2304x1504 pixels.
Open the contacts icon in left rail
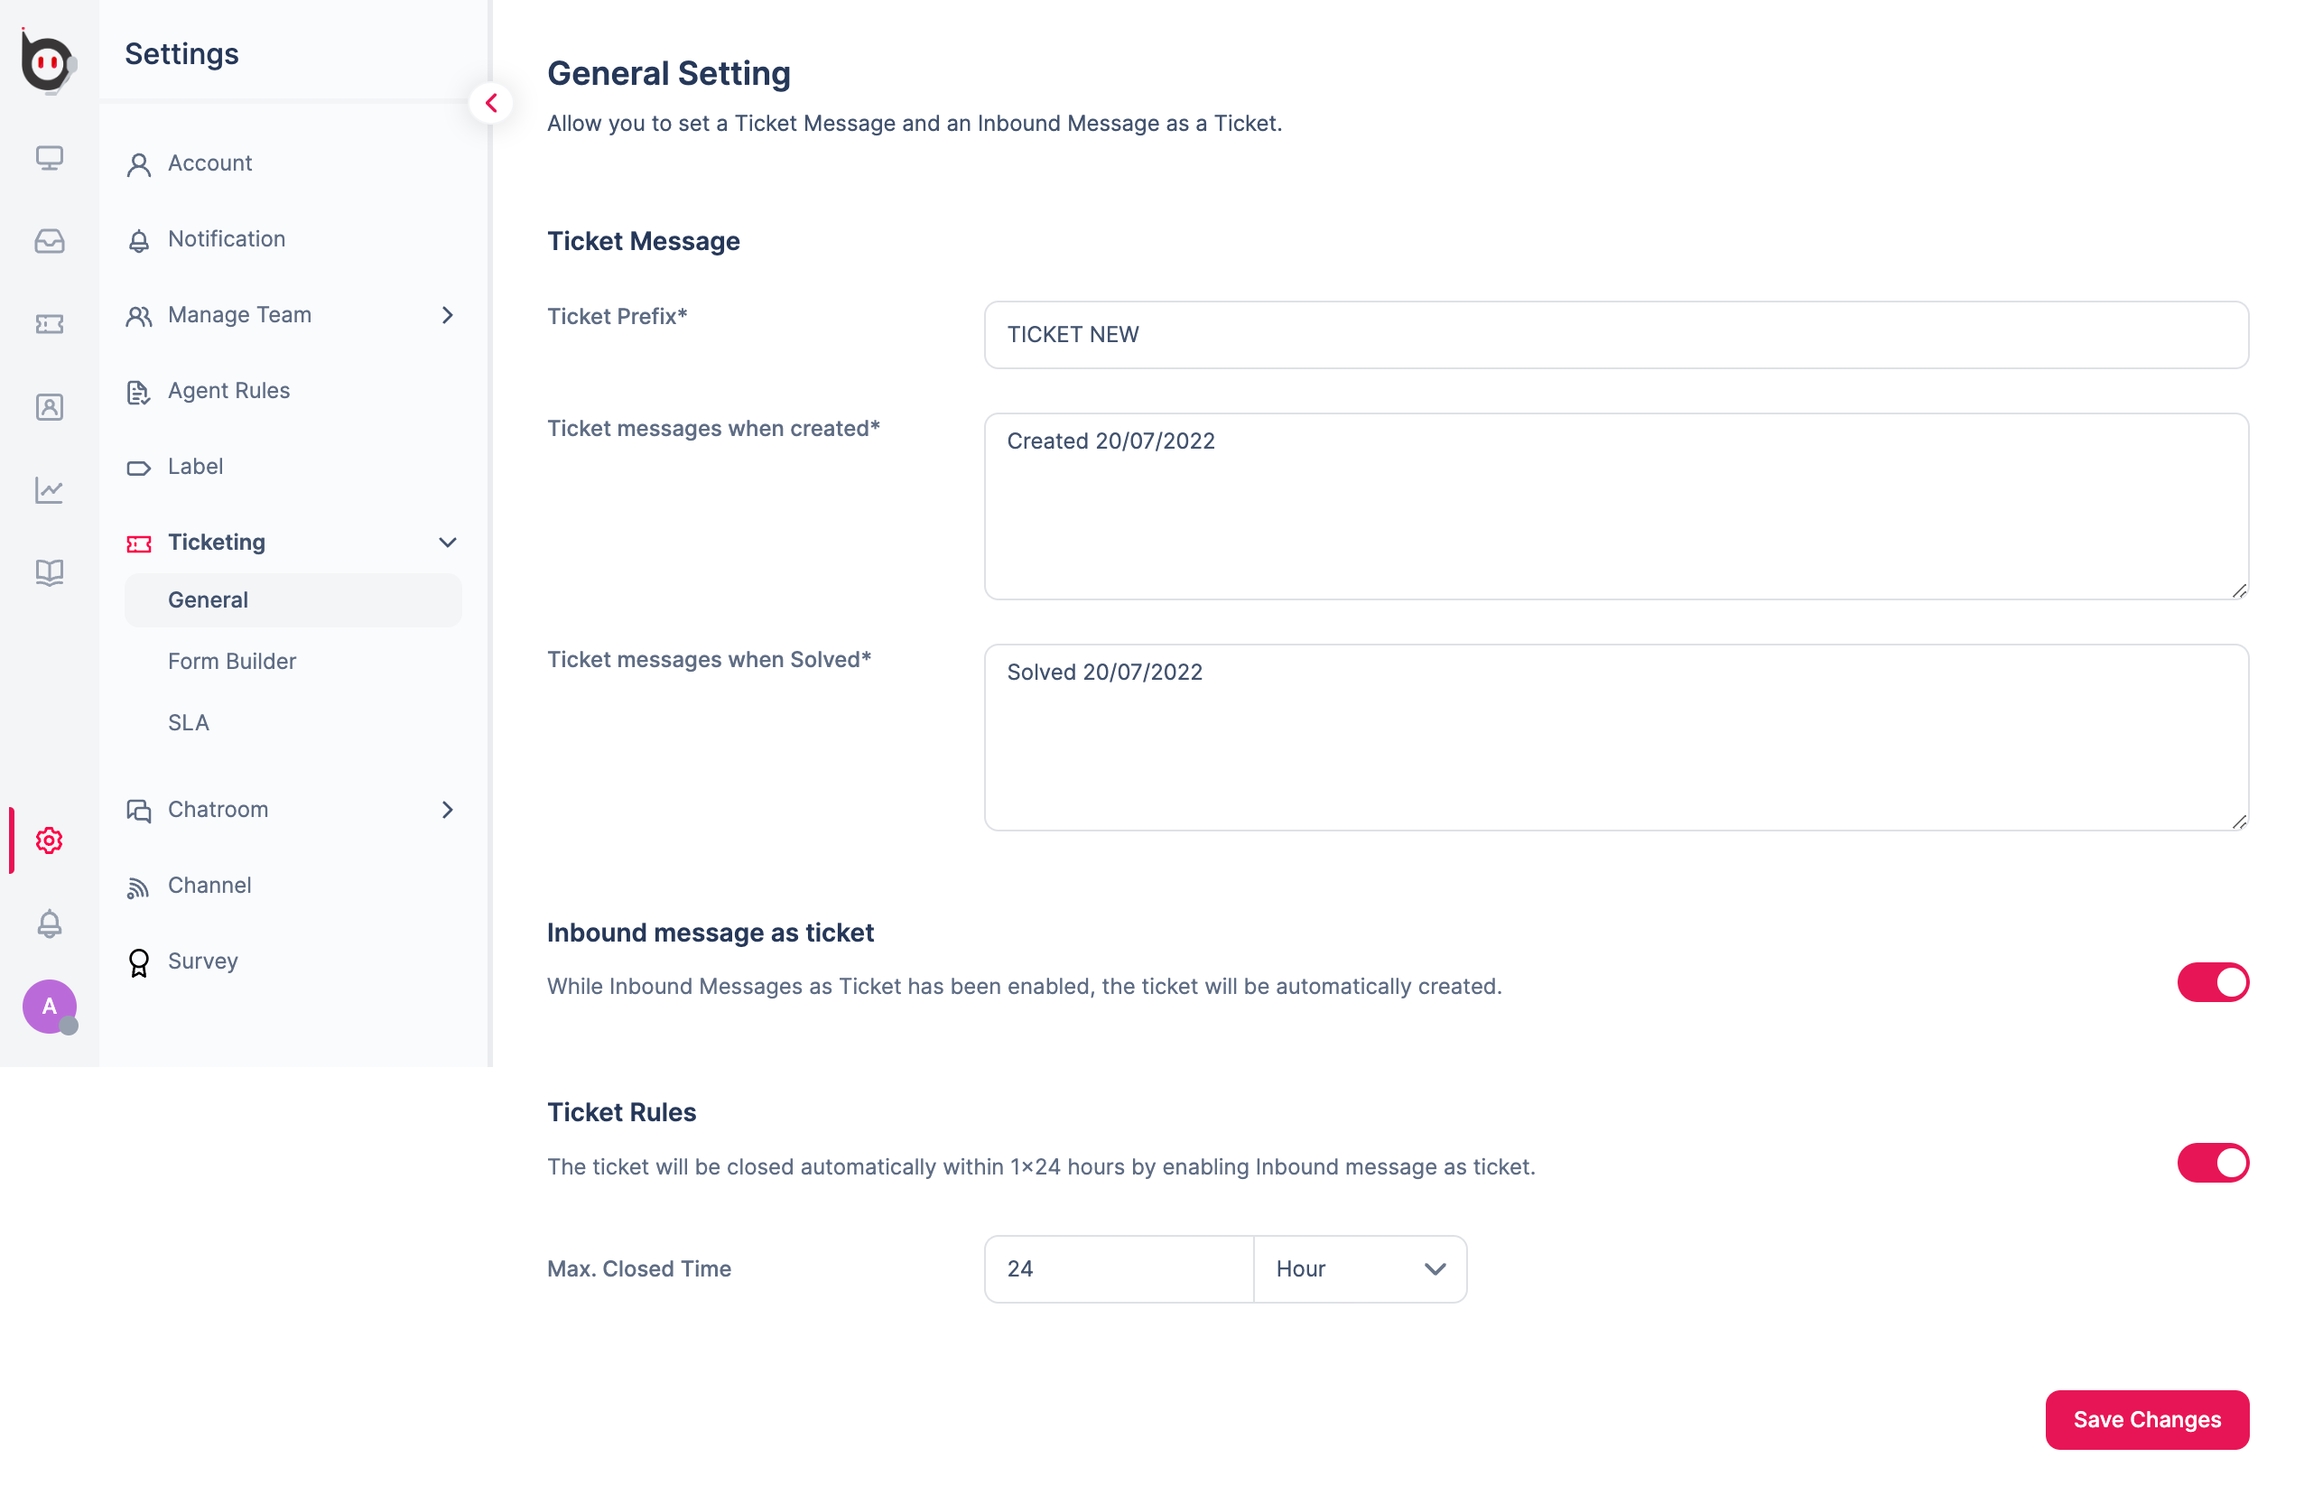click(x=49, y=407)
